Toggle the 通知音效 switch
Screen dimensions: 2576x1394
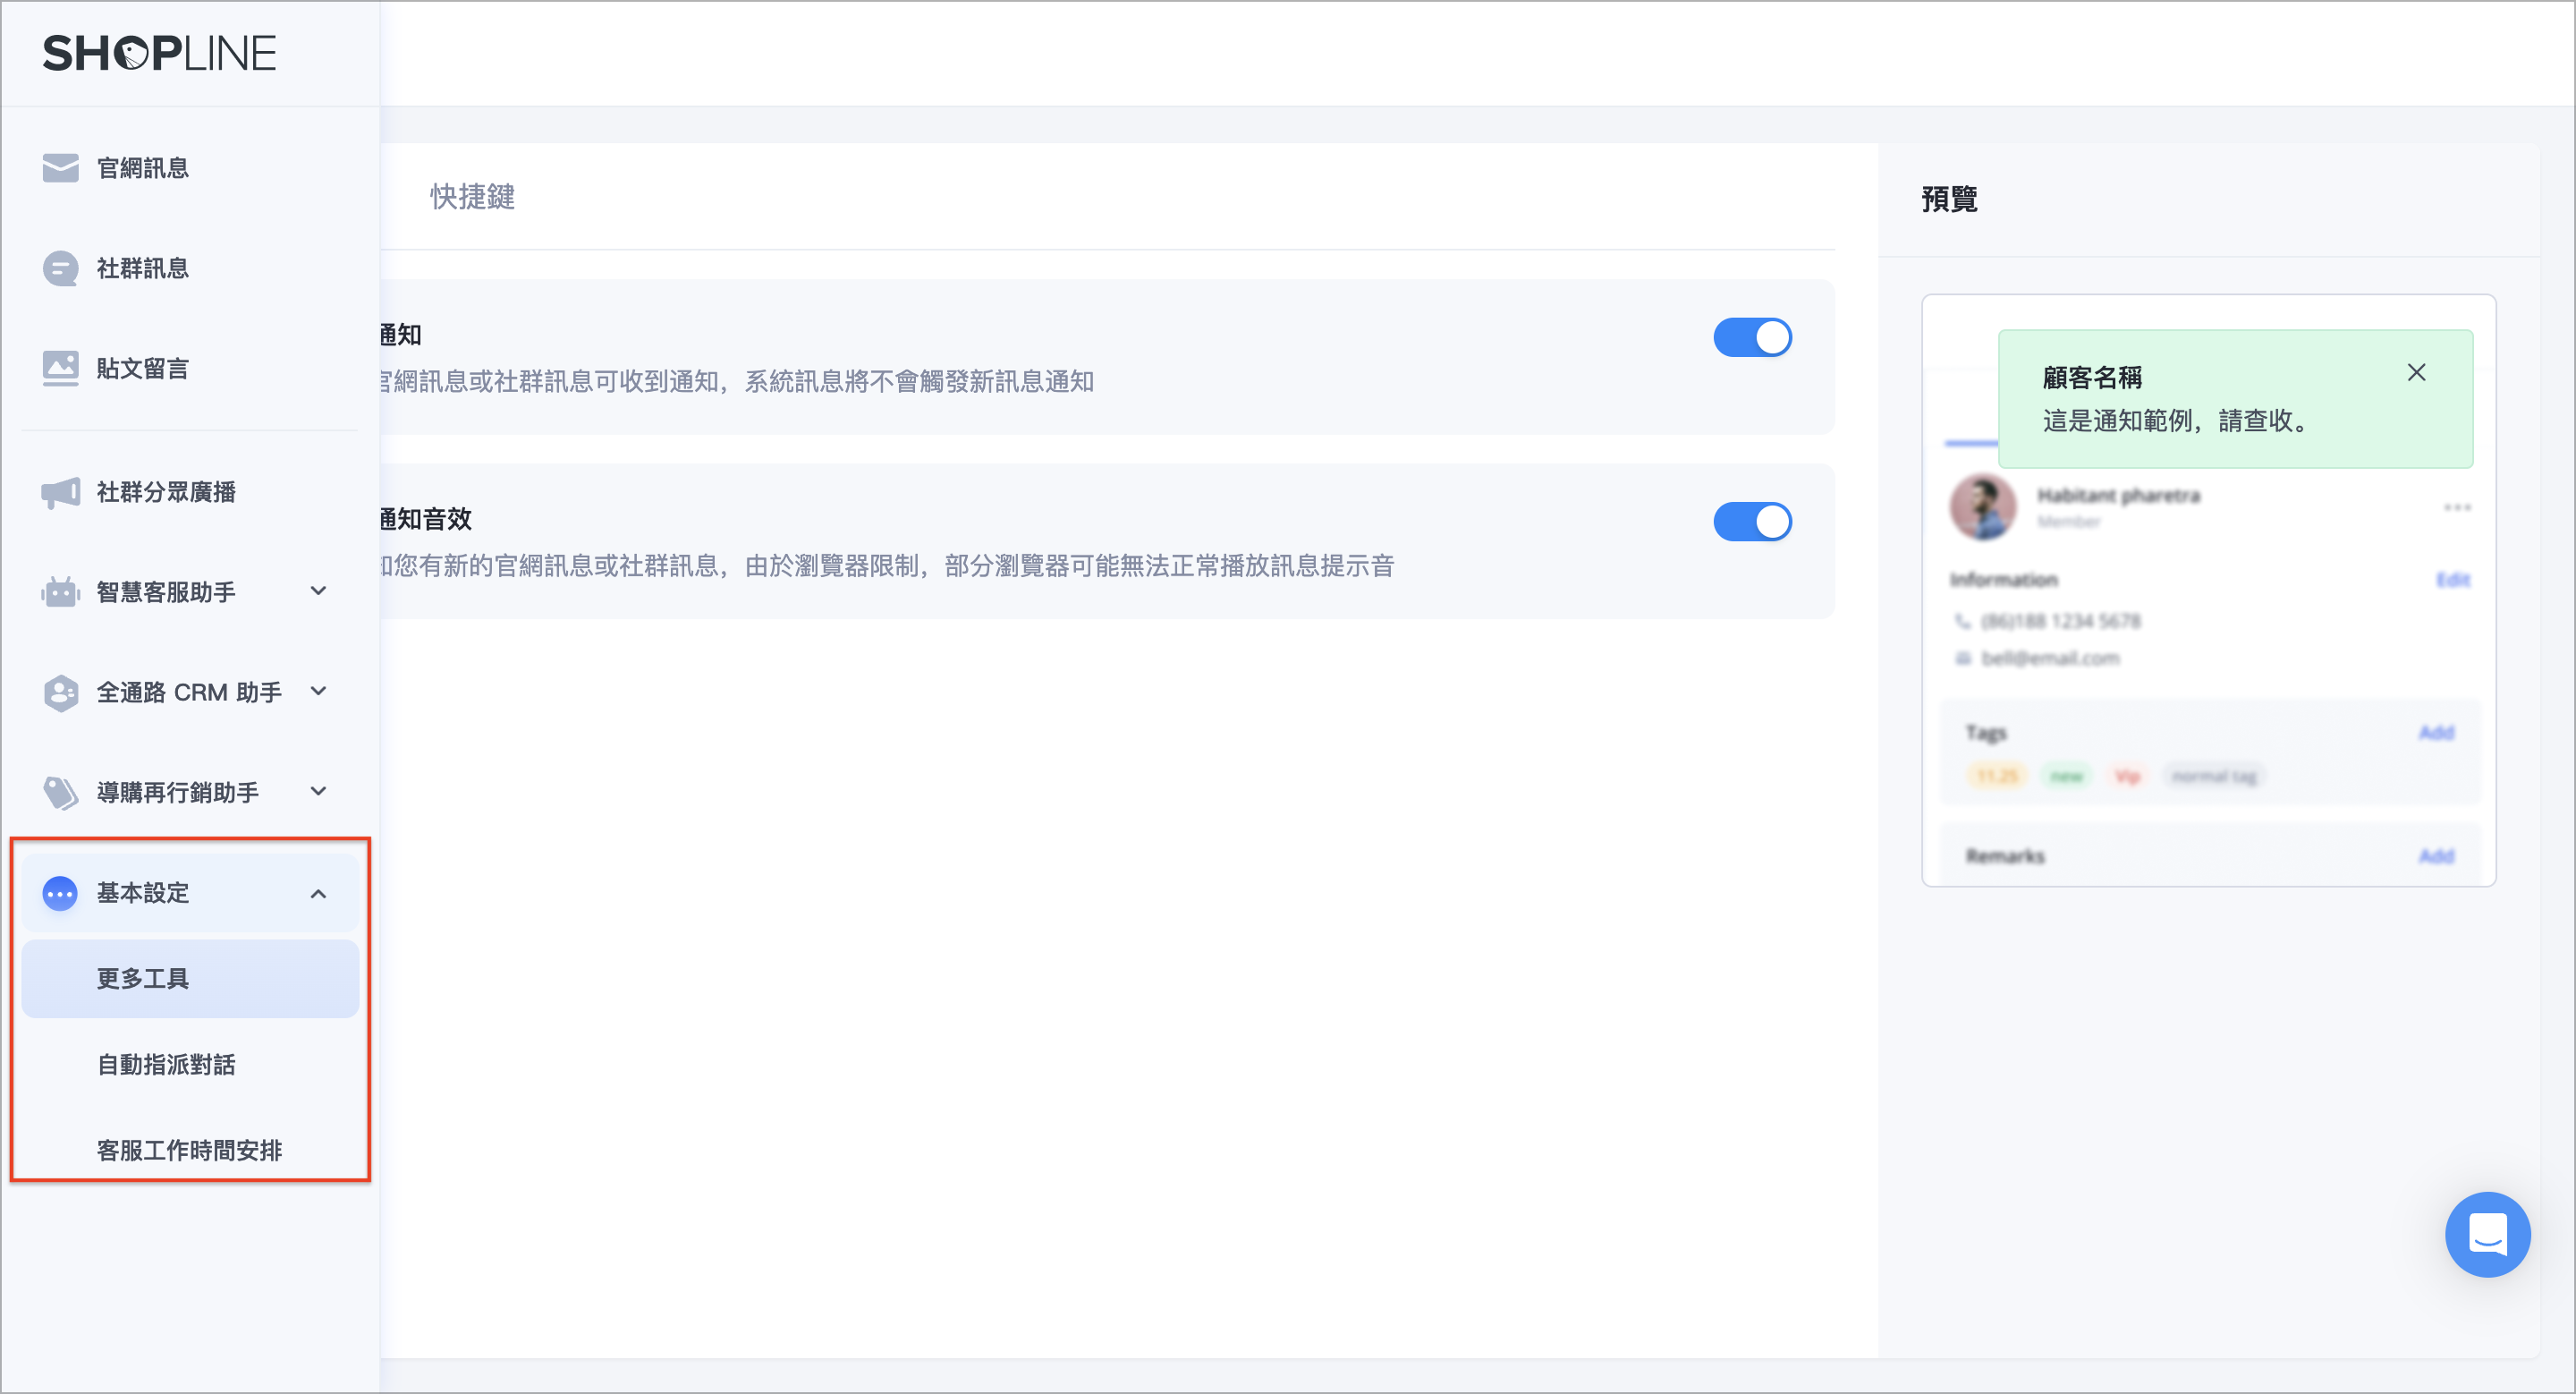tap(1752, 521)
